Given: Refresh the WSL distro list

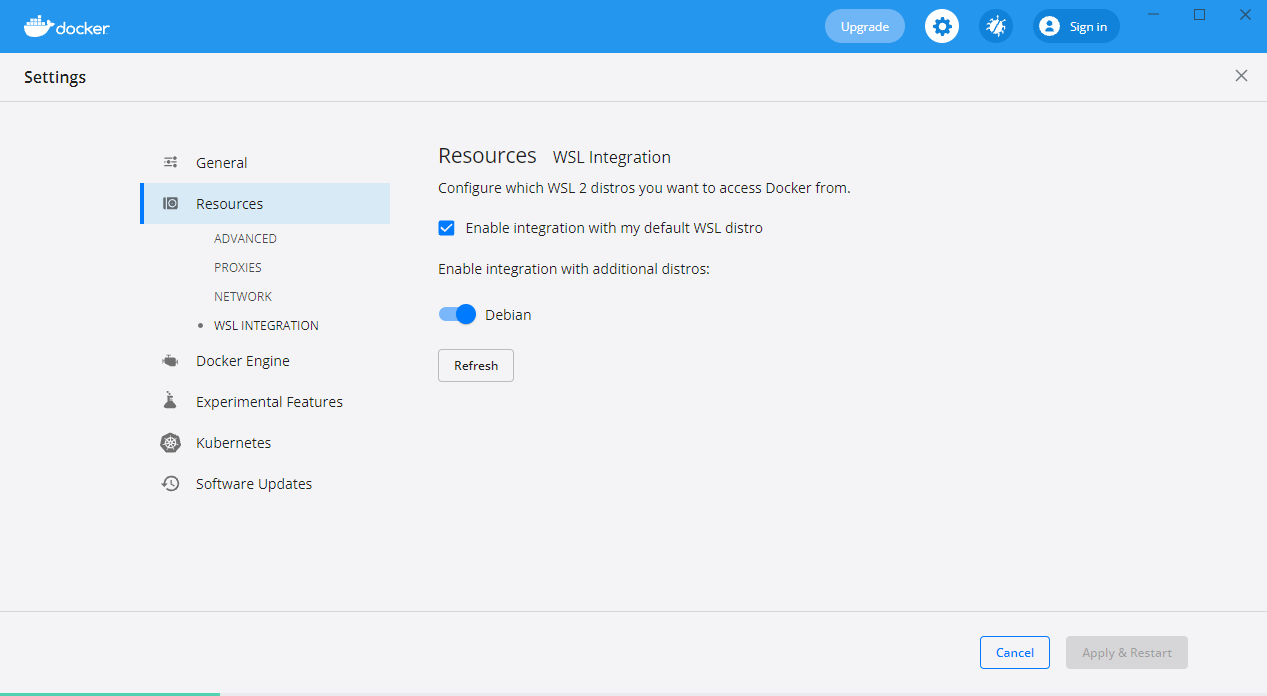Looking at the screenshot, I should click(x=476, y=365).
